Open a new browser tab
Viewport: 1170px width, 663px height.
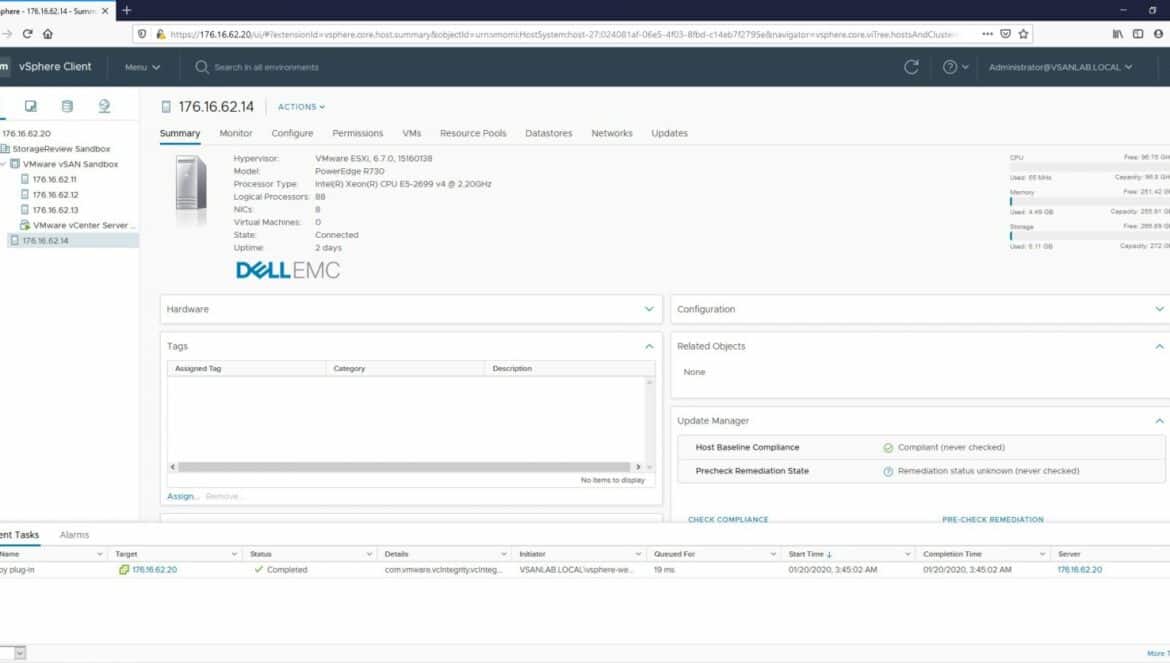pos(127,10)
